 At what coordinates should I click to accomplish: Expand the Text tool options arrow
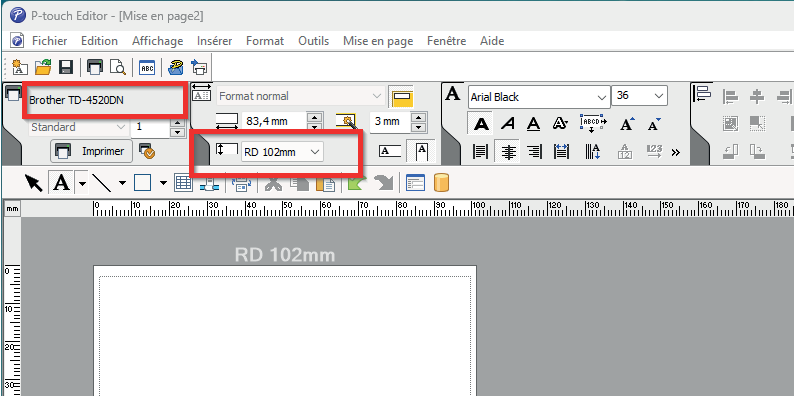(82, 183)
